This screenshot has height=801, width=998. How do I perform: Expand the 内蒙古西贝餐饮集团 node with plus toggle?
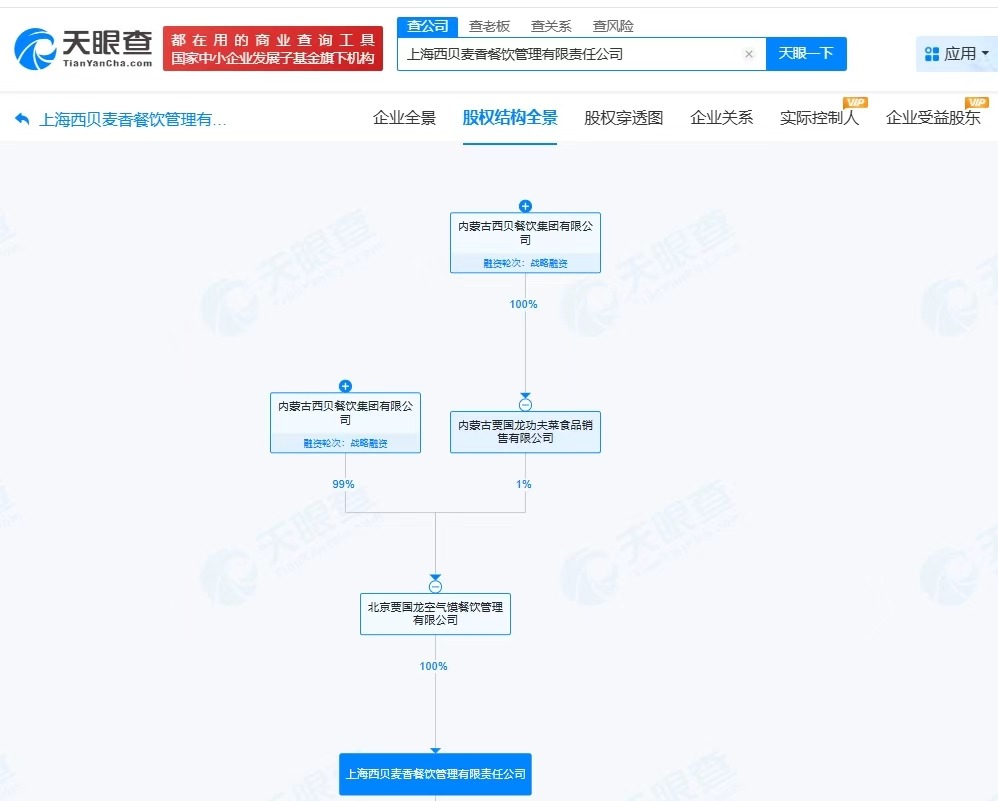coord(345,386)
